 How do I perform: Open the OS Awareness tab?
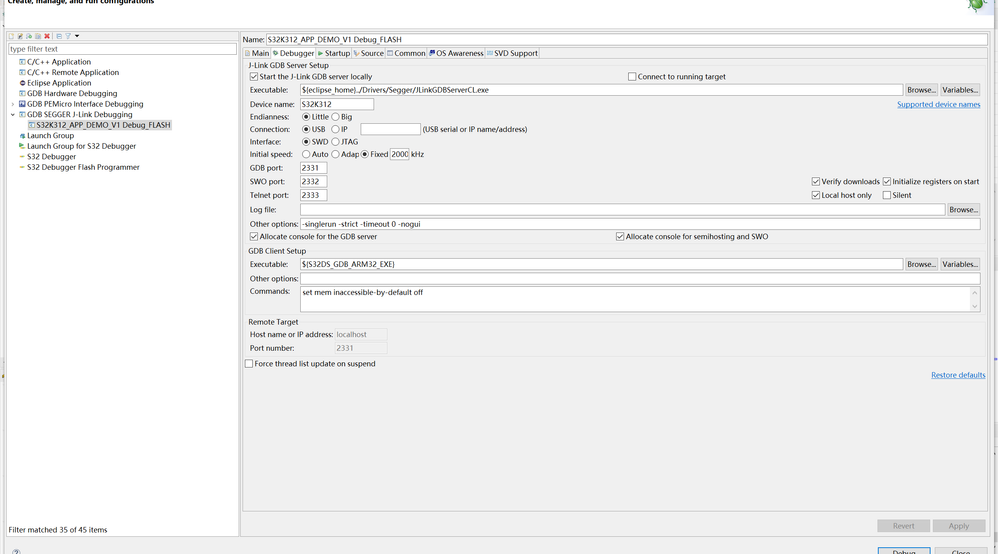pos(456,53)
